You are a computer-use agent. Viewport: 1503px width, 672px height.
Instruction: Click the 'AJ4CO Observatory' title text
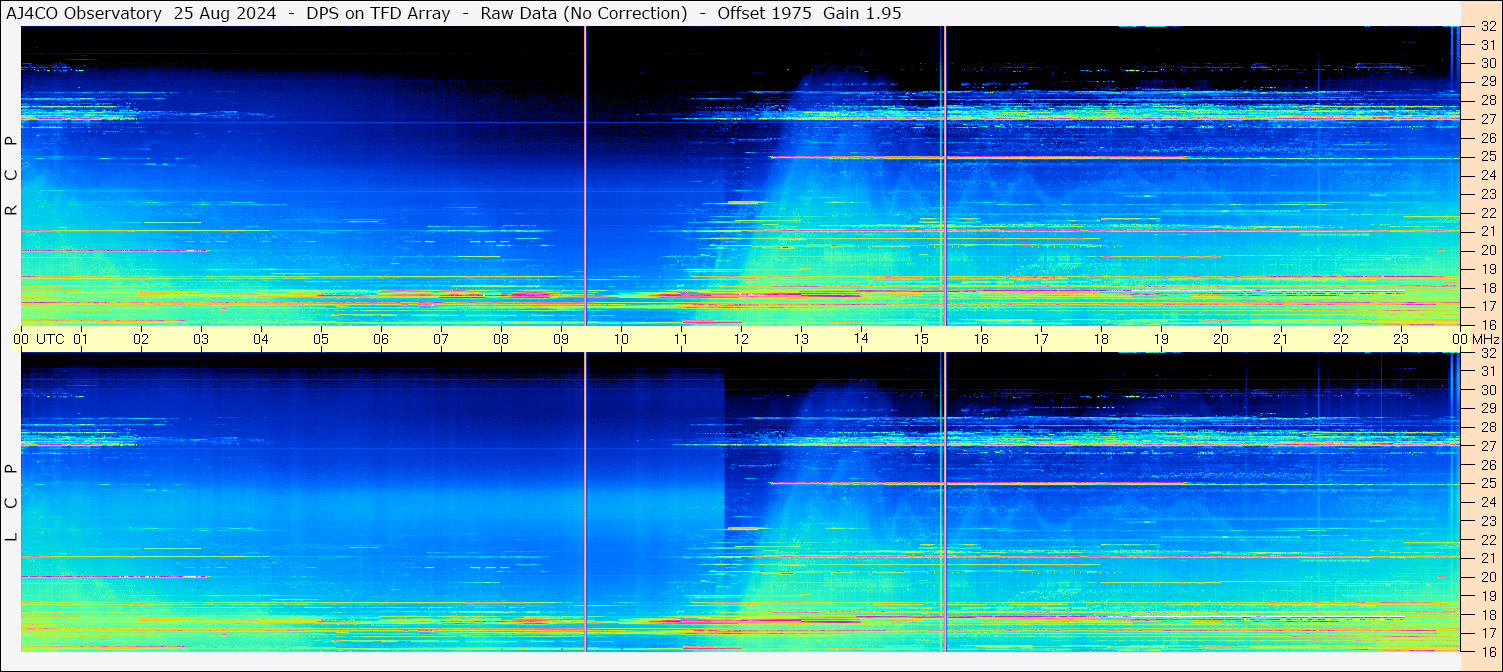point(84,13)
